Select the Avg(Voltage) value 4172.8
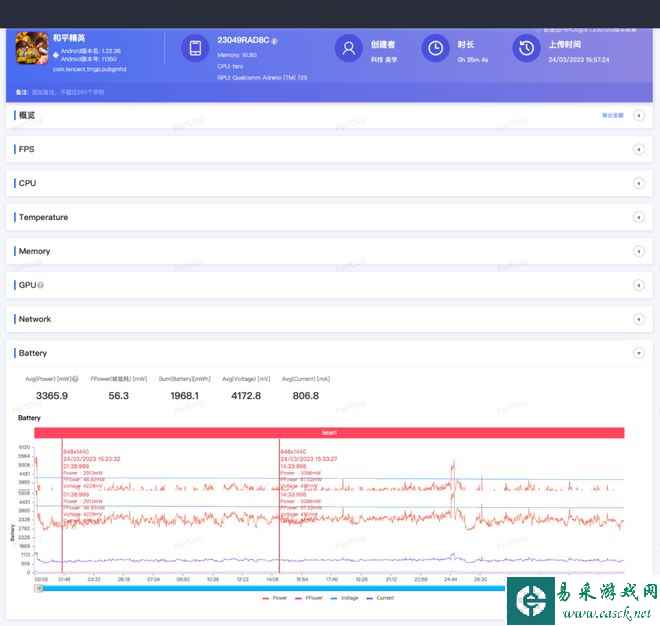Viewport: 660px width, 626px height. 246,396
